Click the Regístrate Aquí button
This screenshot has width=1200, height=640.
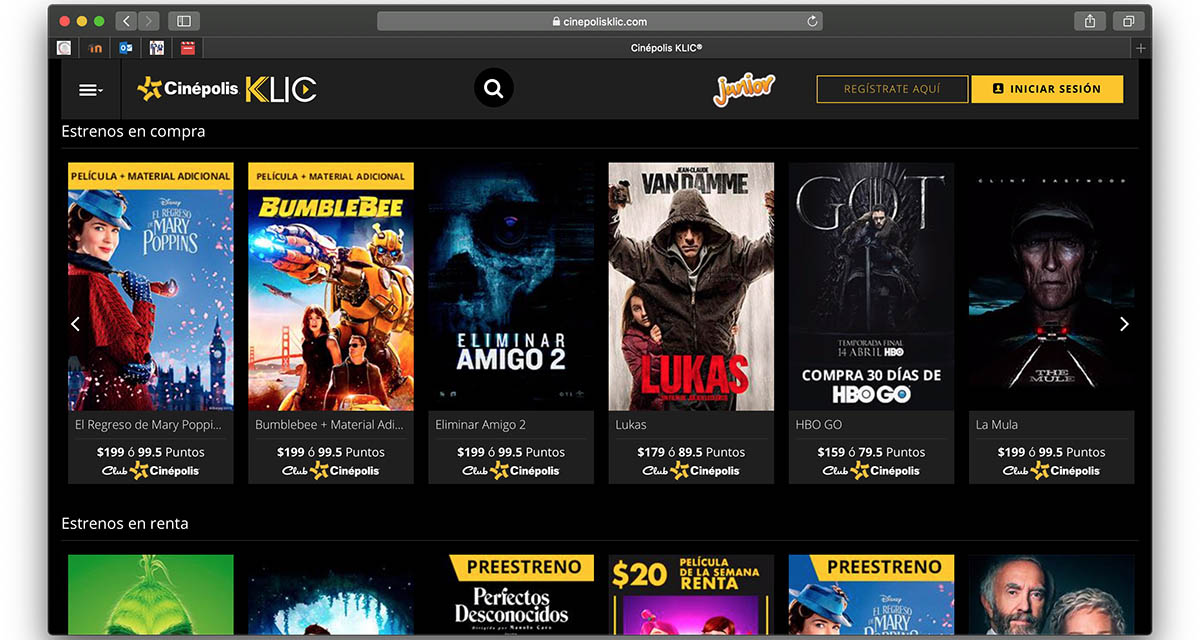coord(892,89)
